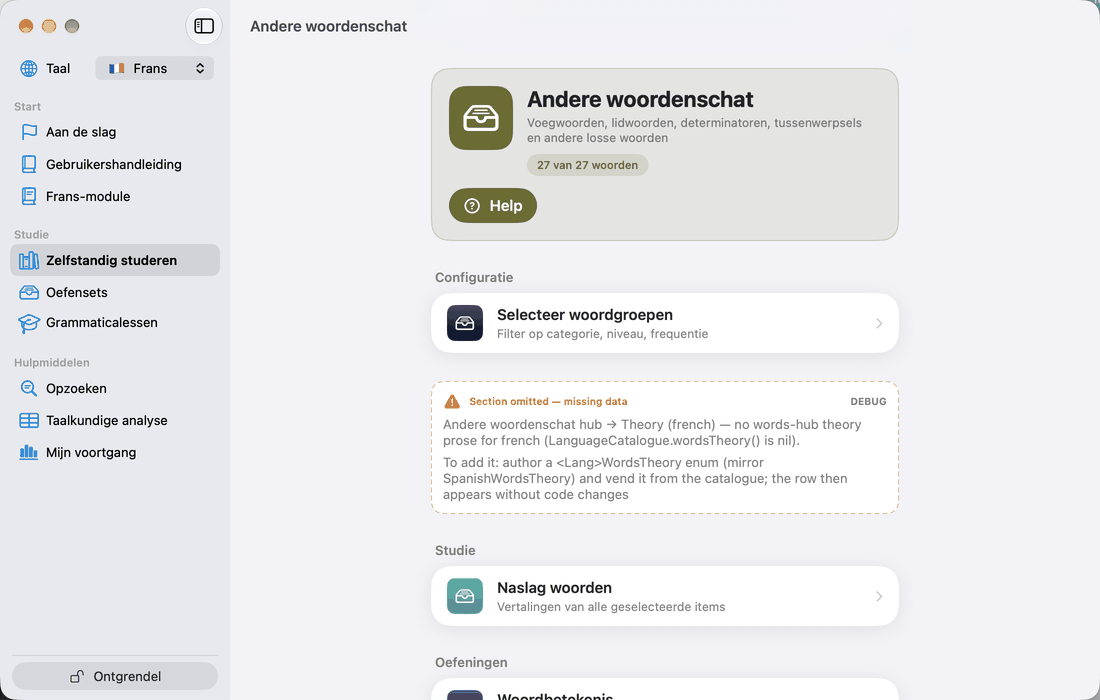Open Taalkundige analyse tool
Viewport: 1100px width, 700px height.
click(x=115, y=421)
